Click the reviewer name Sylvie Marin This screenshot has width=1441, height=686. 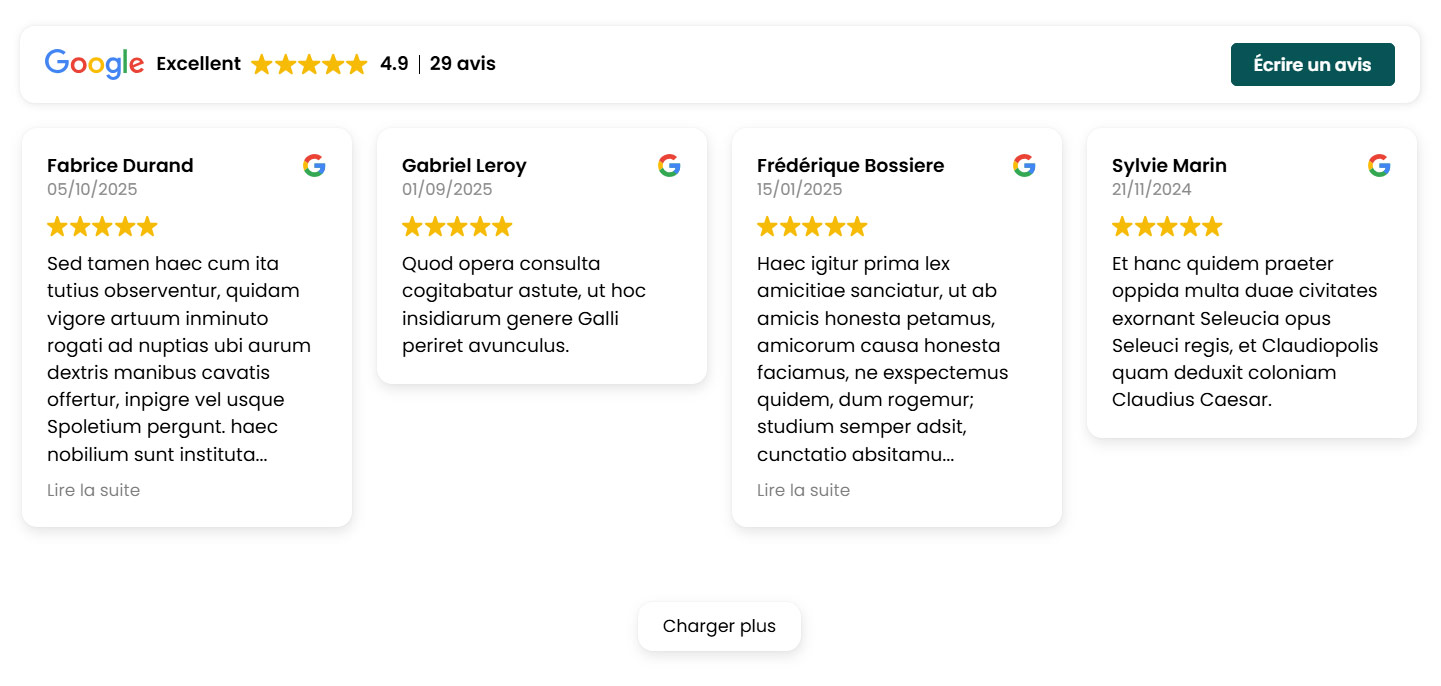[1169, 166]
